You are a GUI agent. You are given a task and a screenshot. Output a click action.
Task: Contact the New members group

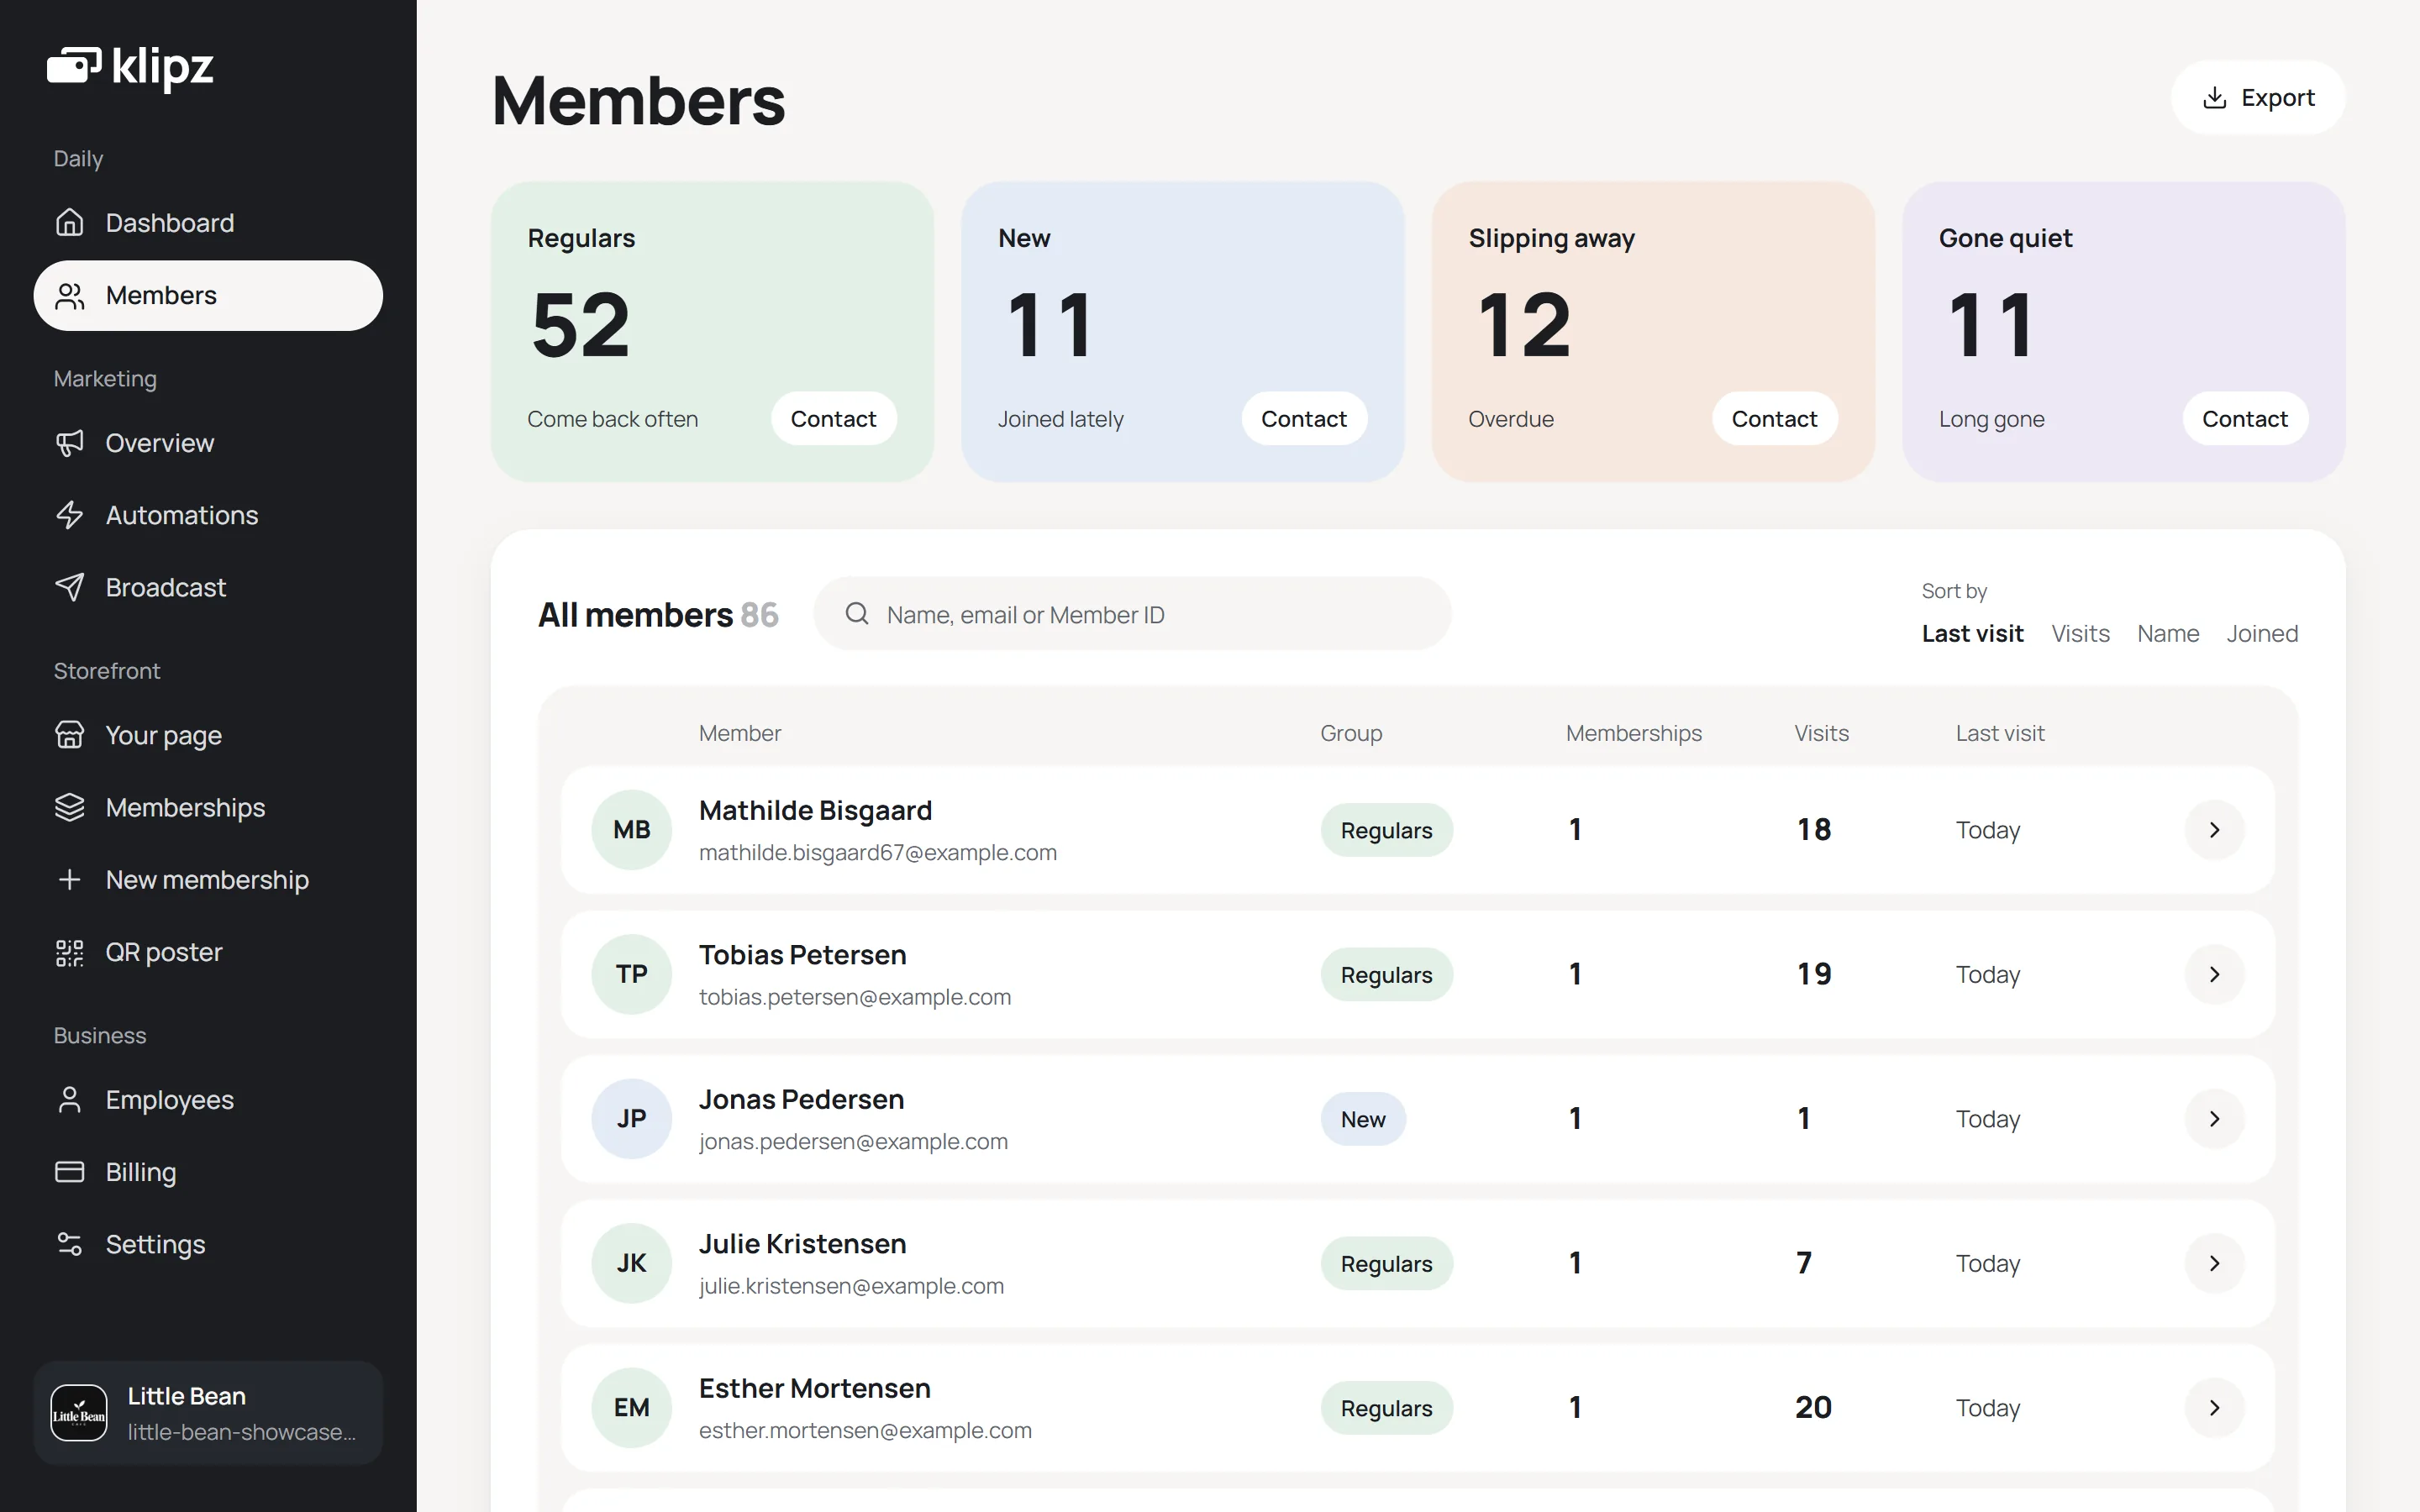coord(1304,418)
